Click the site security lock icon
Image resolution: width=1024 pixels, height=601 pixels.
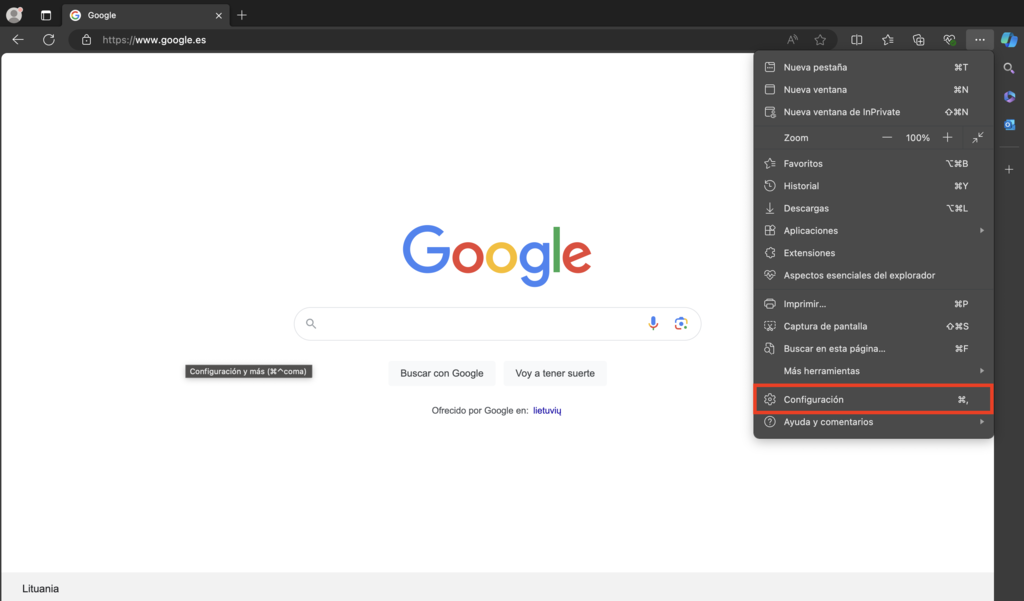86,40
